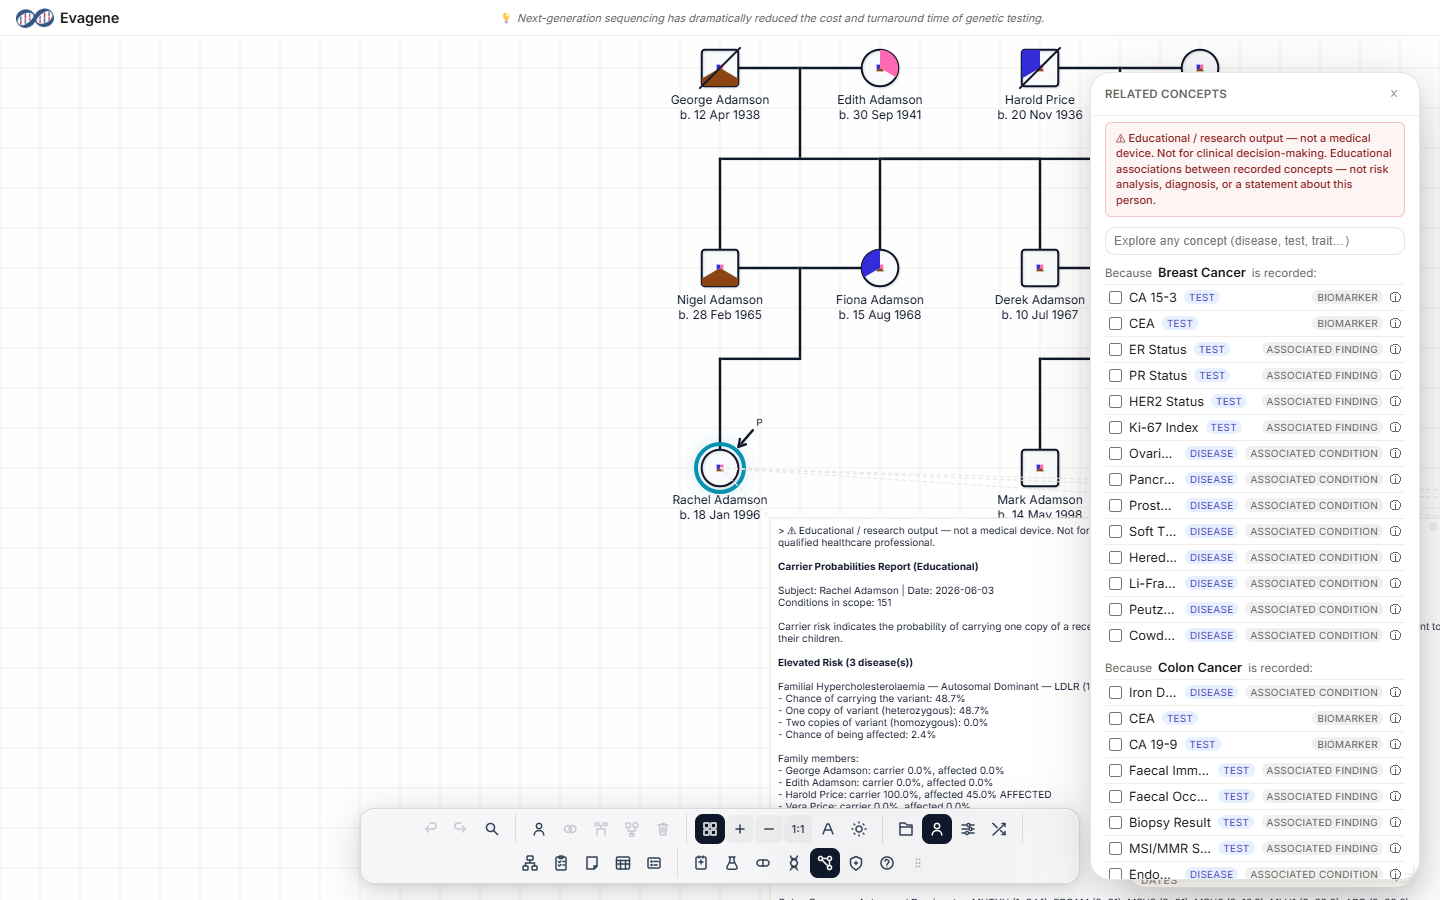This screenshot has width=1440, height=900.
Task: Check the CEA checkbox under Colon Cancer
Action: 1115,718
